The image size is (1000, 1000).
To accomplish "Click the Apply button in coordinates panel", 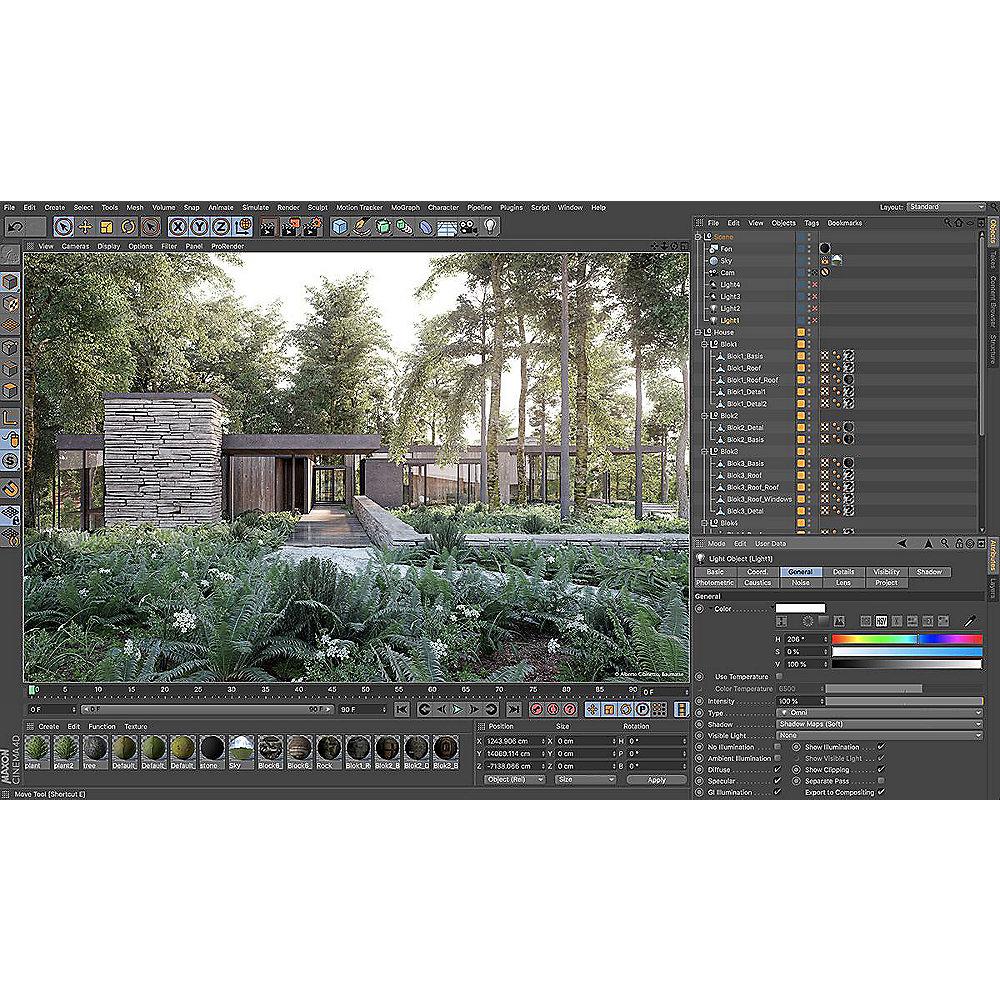I will (x=656, y=779).
